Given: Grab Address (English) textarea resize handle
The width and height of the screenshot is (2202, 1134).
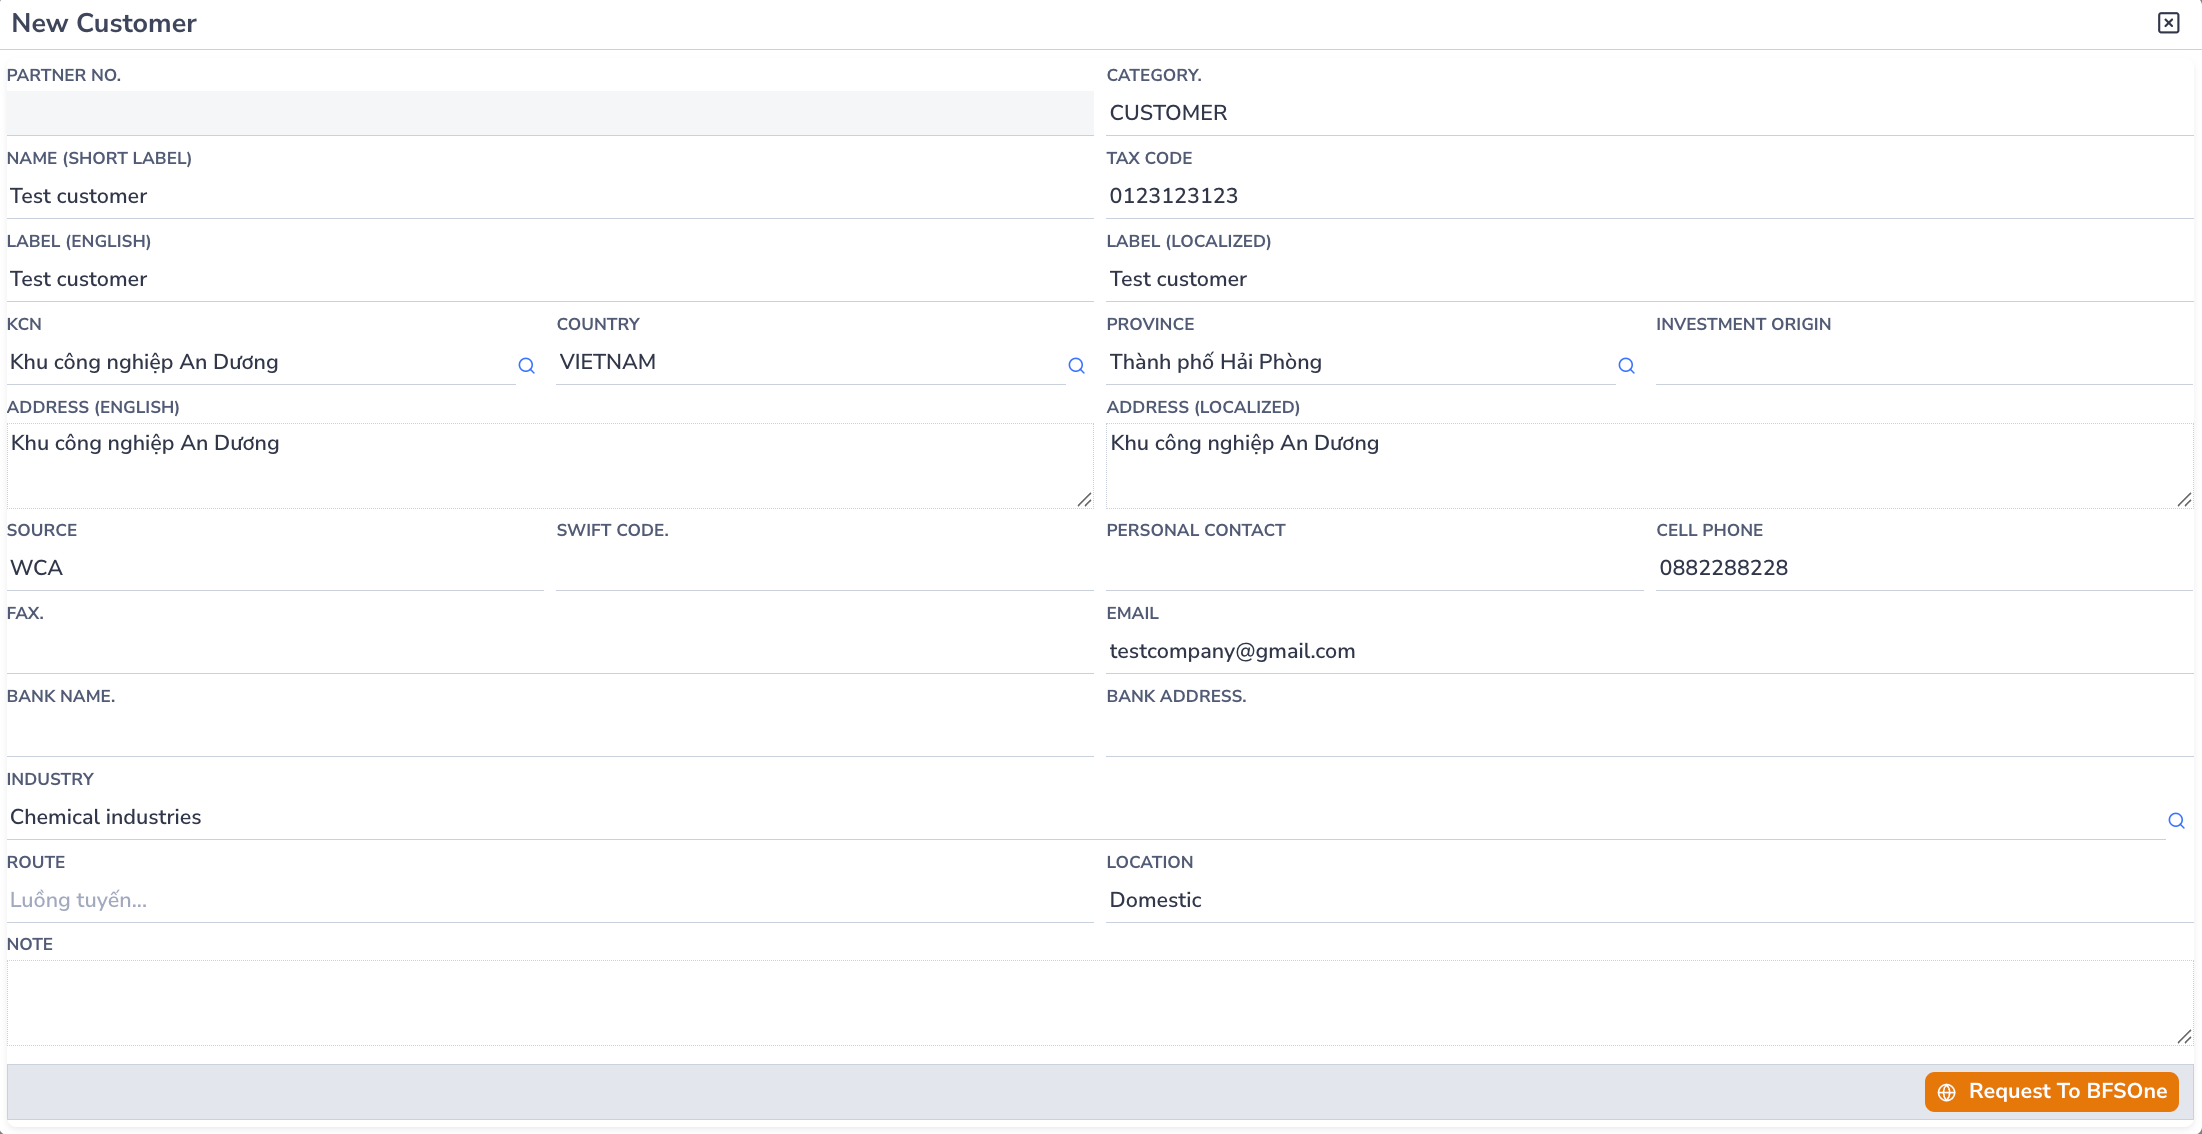Looking at the screenshot, I should point(1084,499).
